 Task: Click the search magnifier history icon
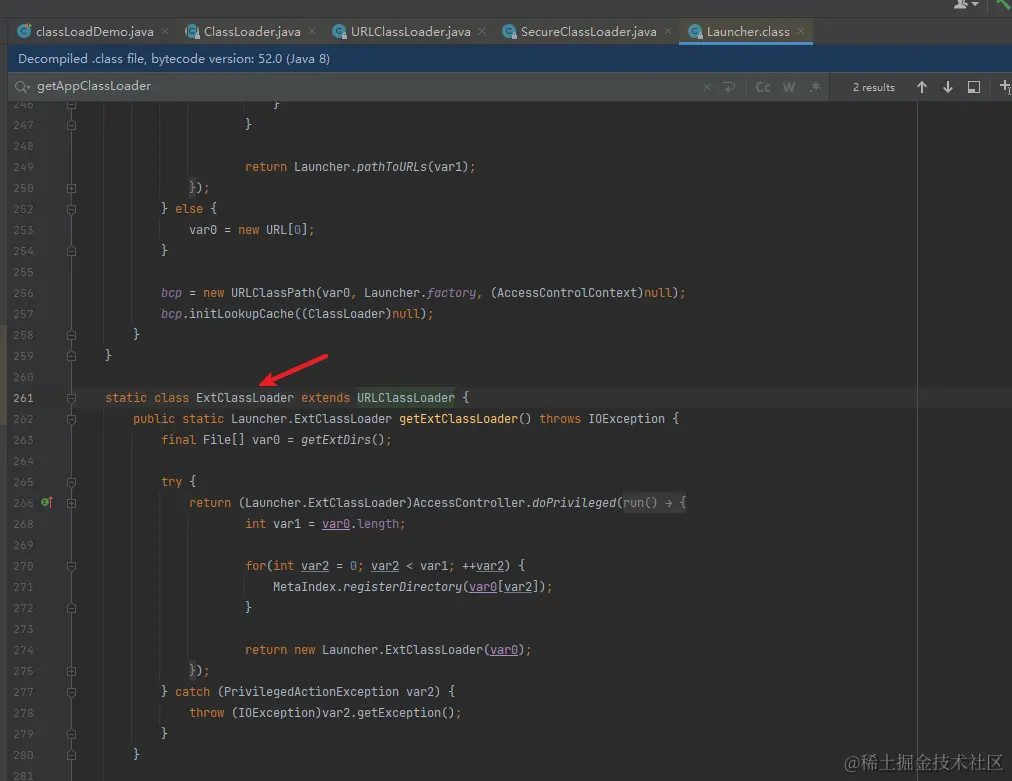click(22, 86)
